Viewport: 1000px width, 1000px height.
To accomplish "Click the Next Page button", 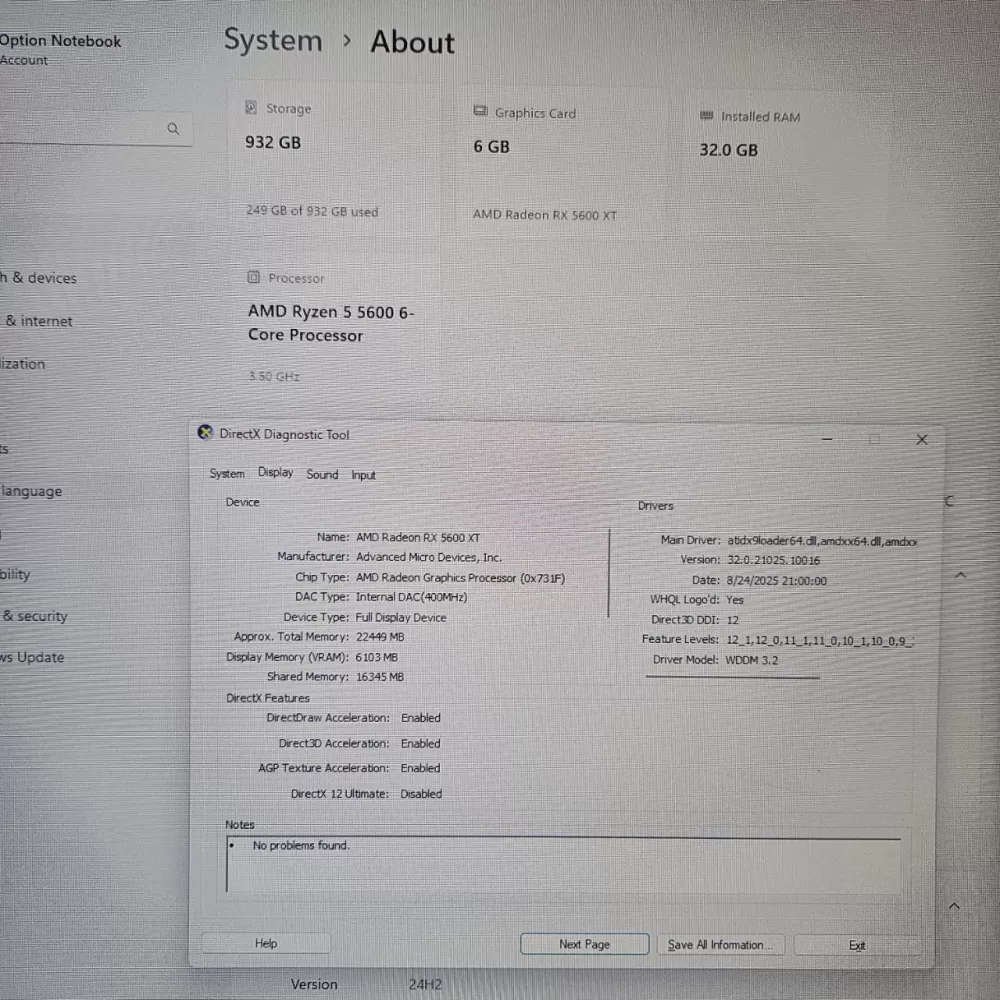I will pos(585,944).
